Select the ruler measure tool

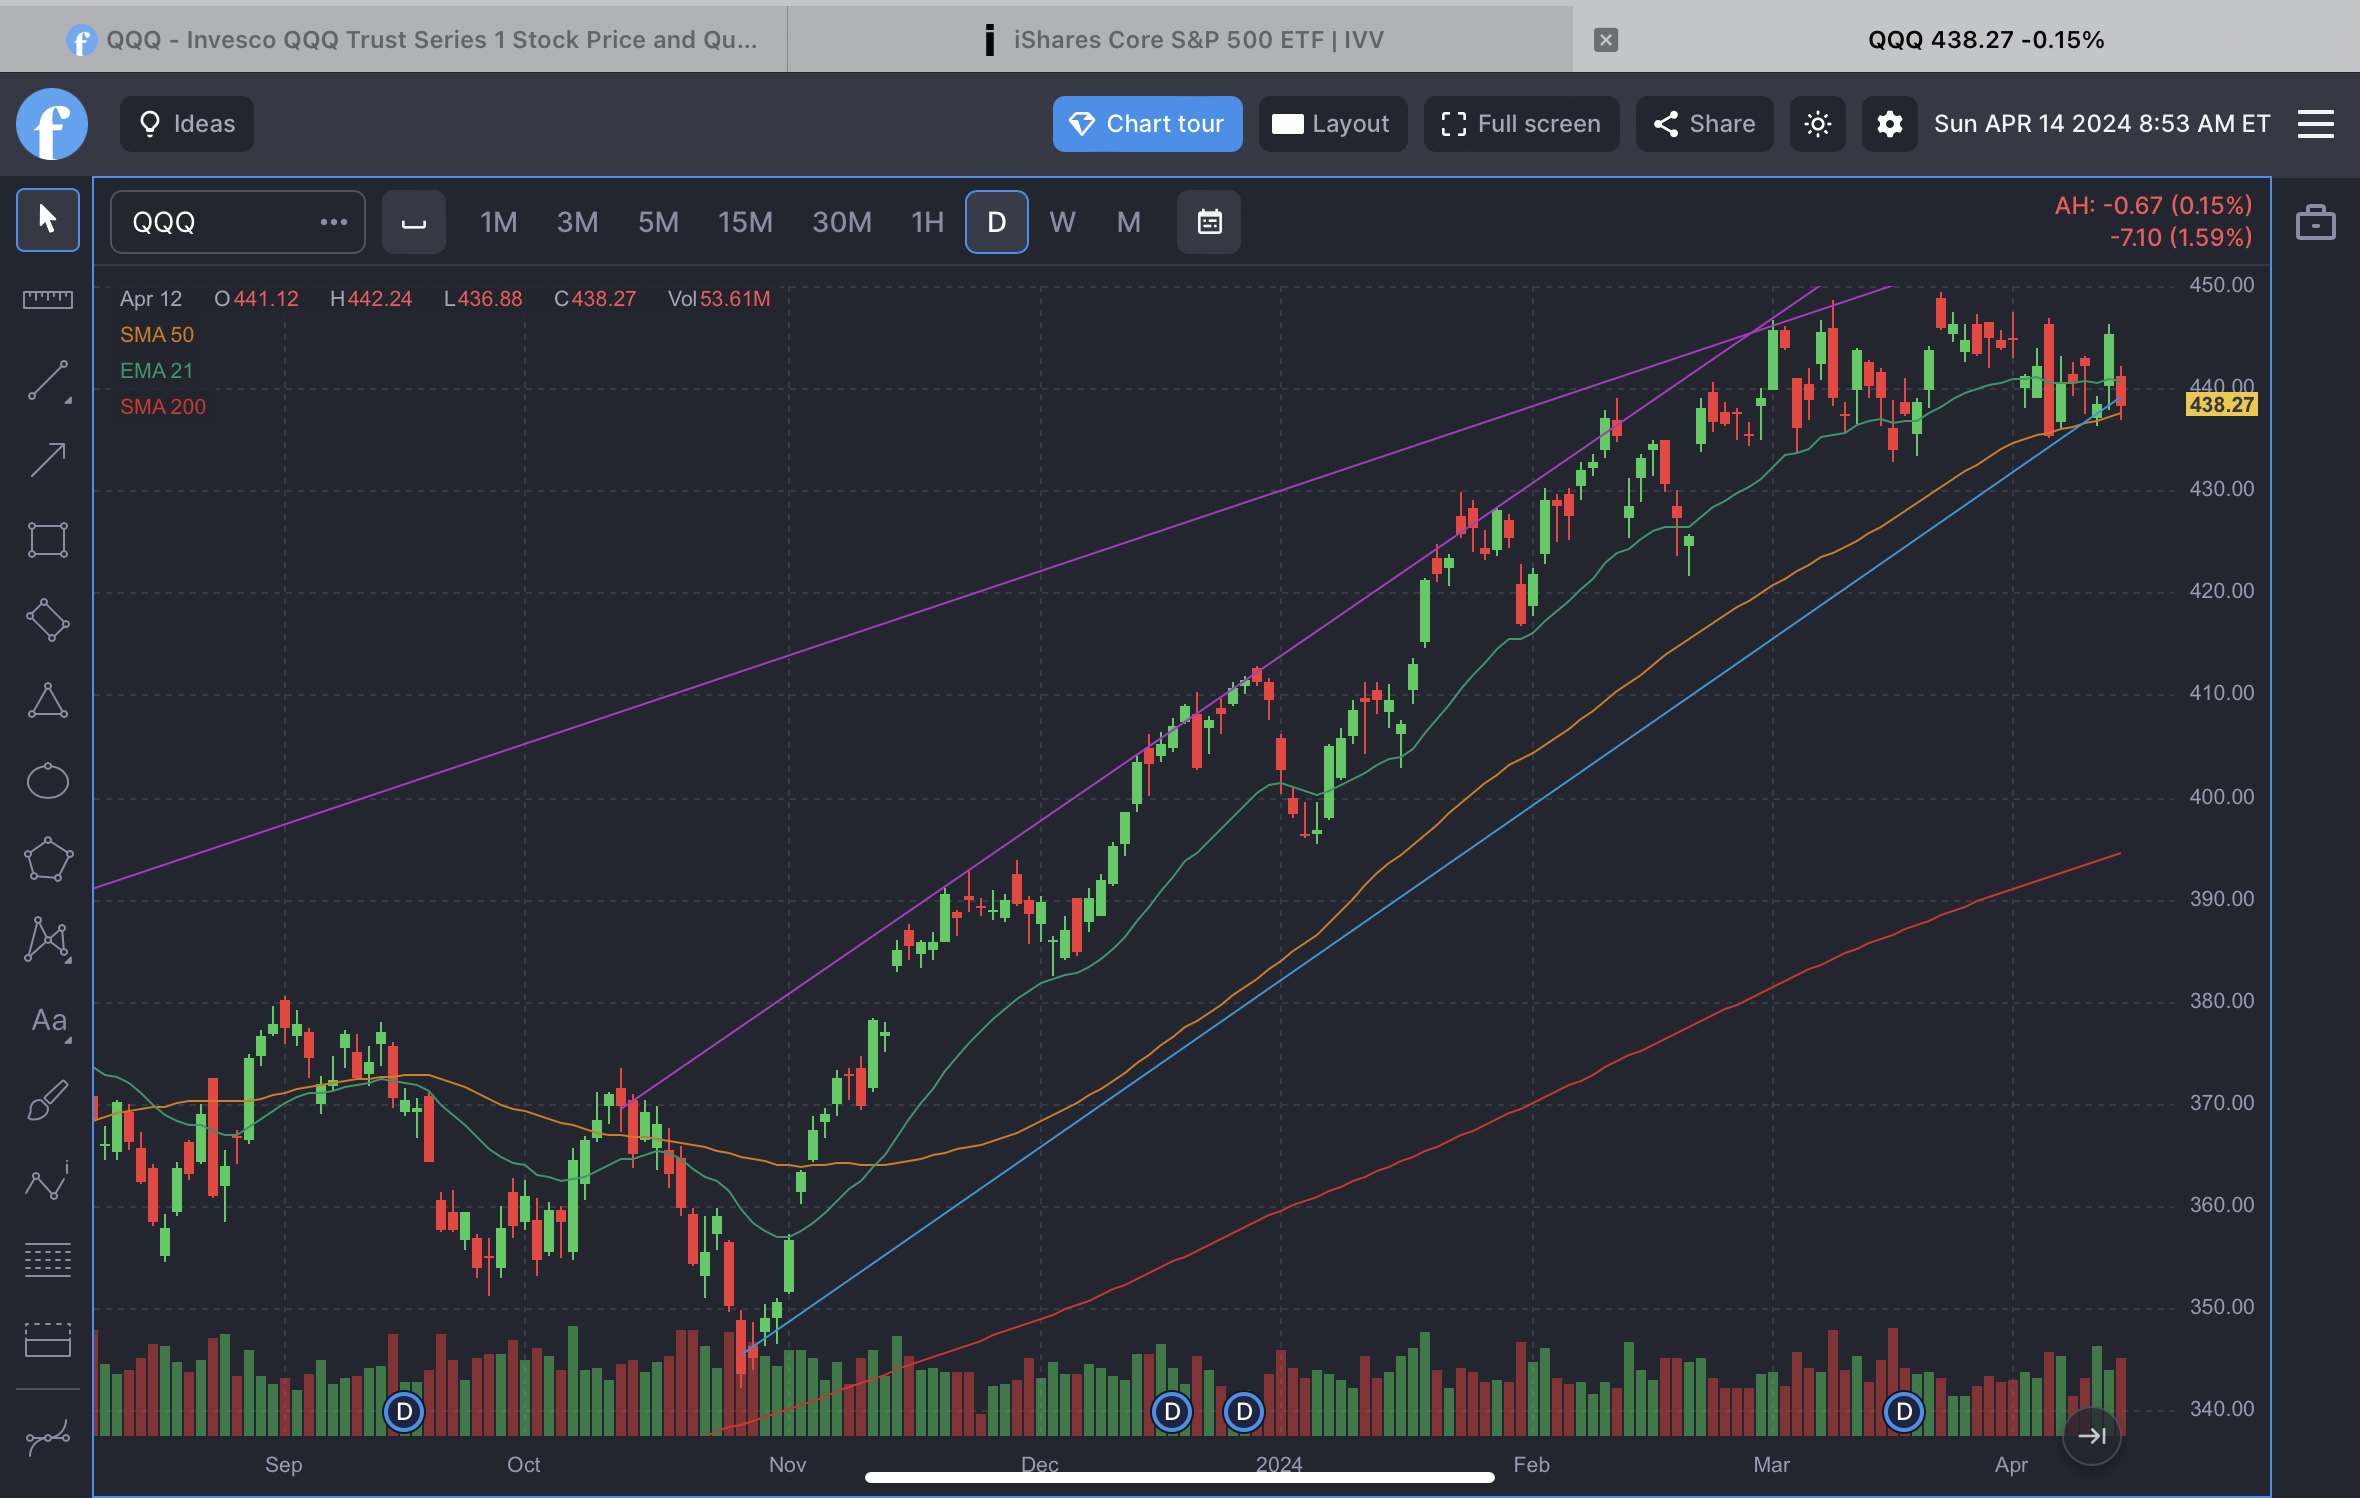click(47, 299)
